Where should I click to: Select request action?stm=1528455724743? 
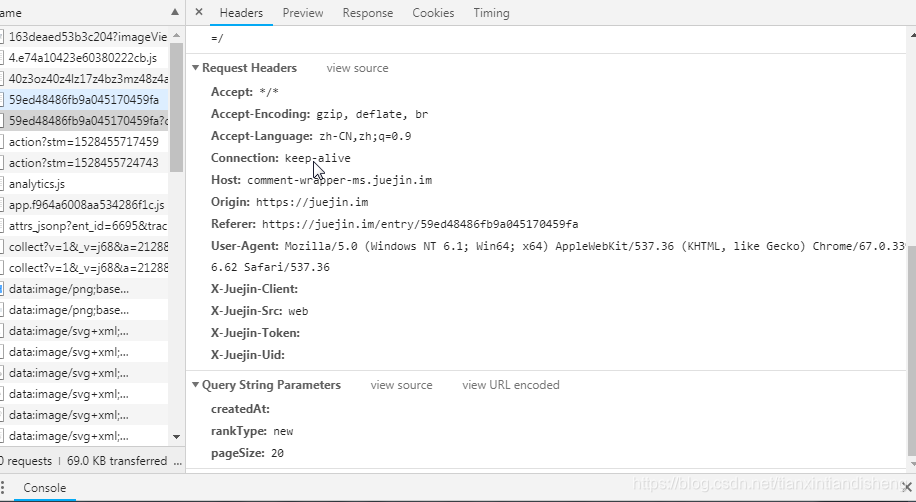[x=84, y=163]
